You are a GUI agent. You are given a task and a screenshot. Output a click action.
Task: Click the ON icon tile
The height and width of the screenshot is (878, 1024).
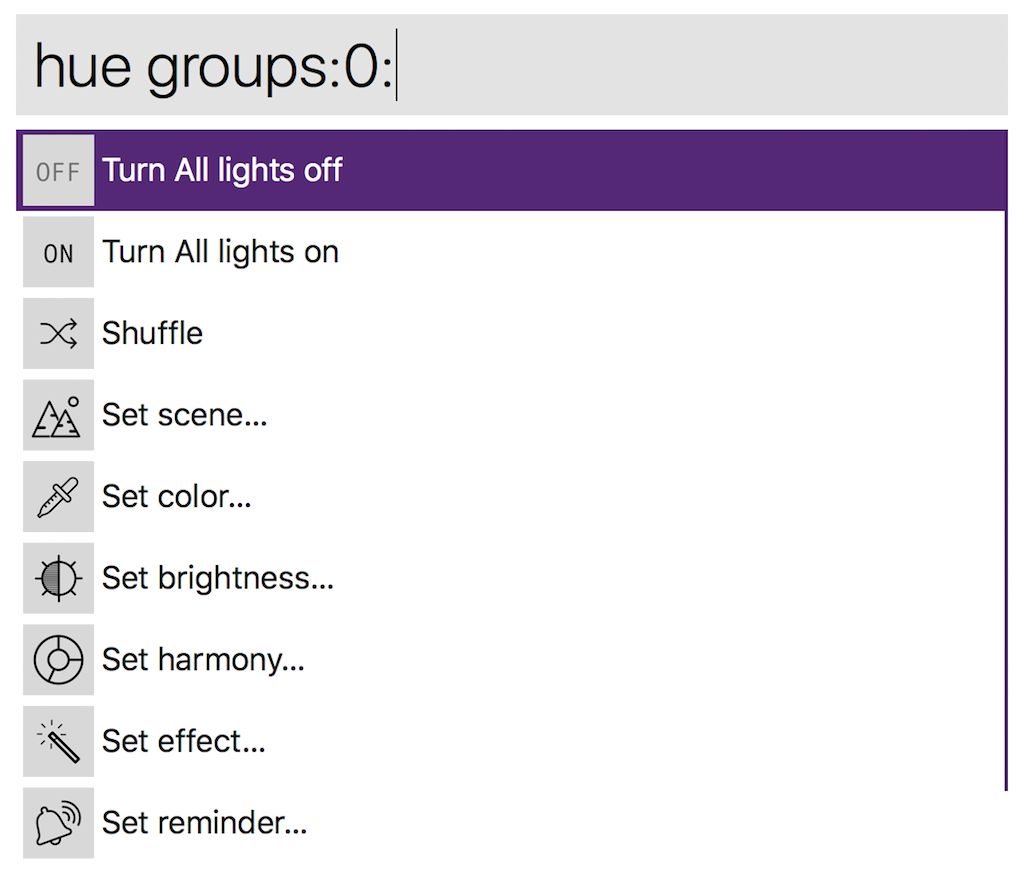pos(58,252)
